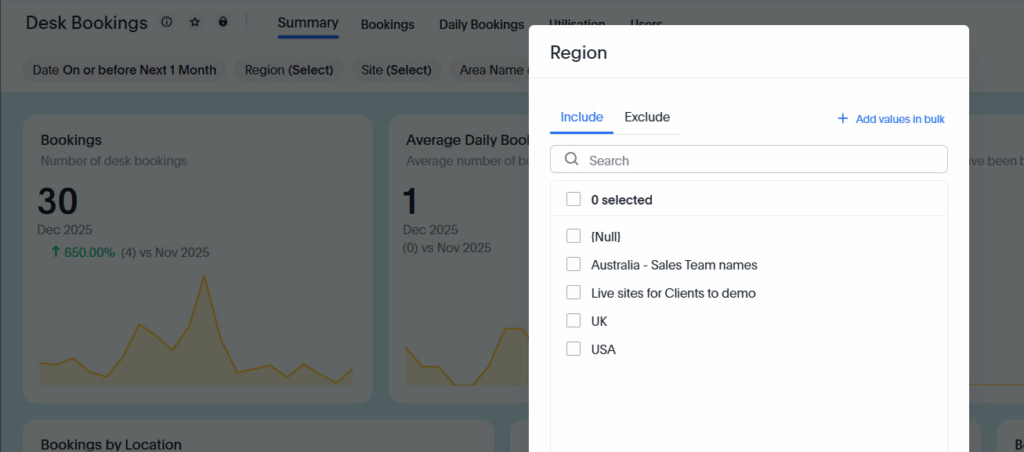This screenshot has height=452, width=1024.
Task: Click into the region Search field
Action: coord(760,160)
